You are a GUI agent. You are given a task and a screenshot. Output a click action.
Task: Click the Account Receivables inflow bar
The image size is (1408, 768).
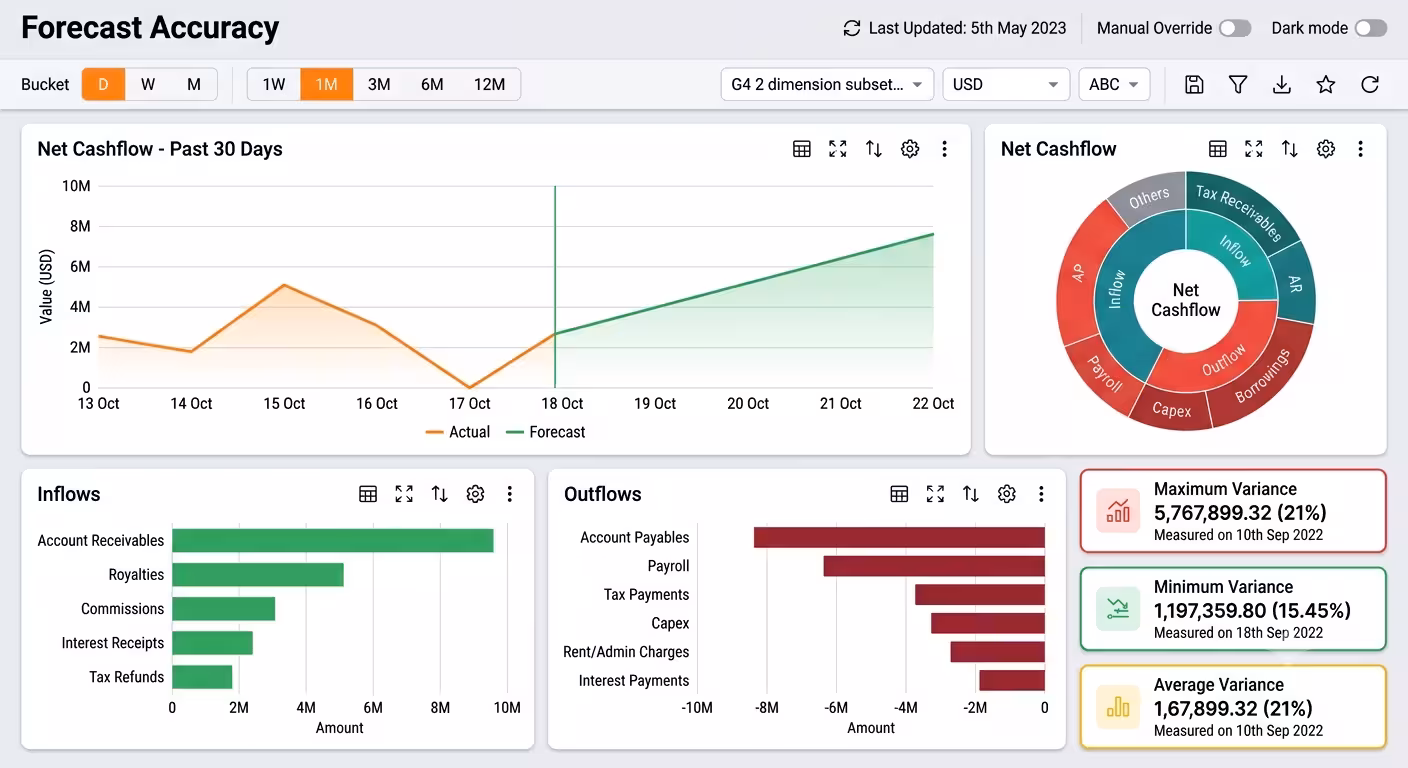(333, 540)
